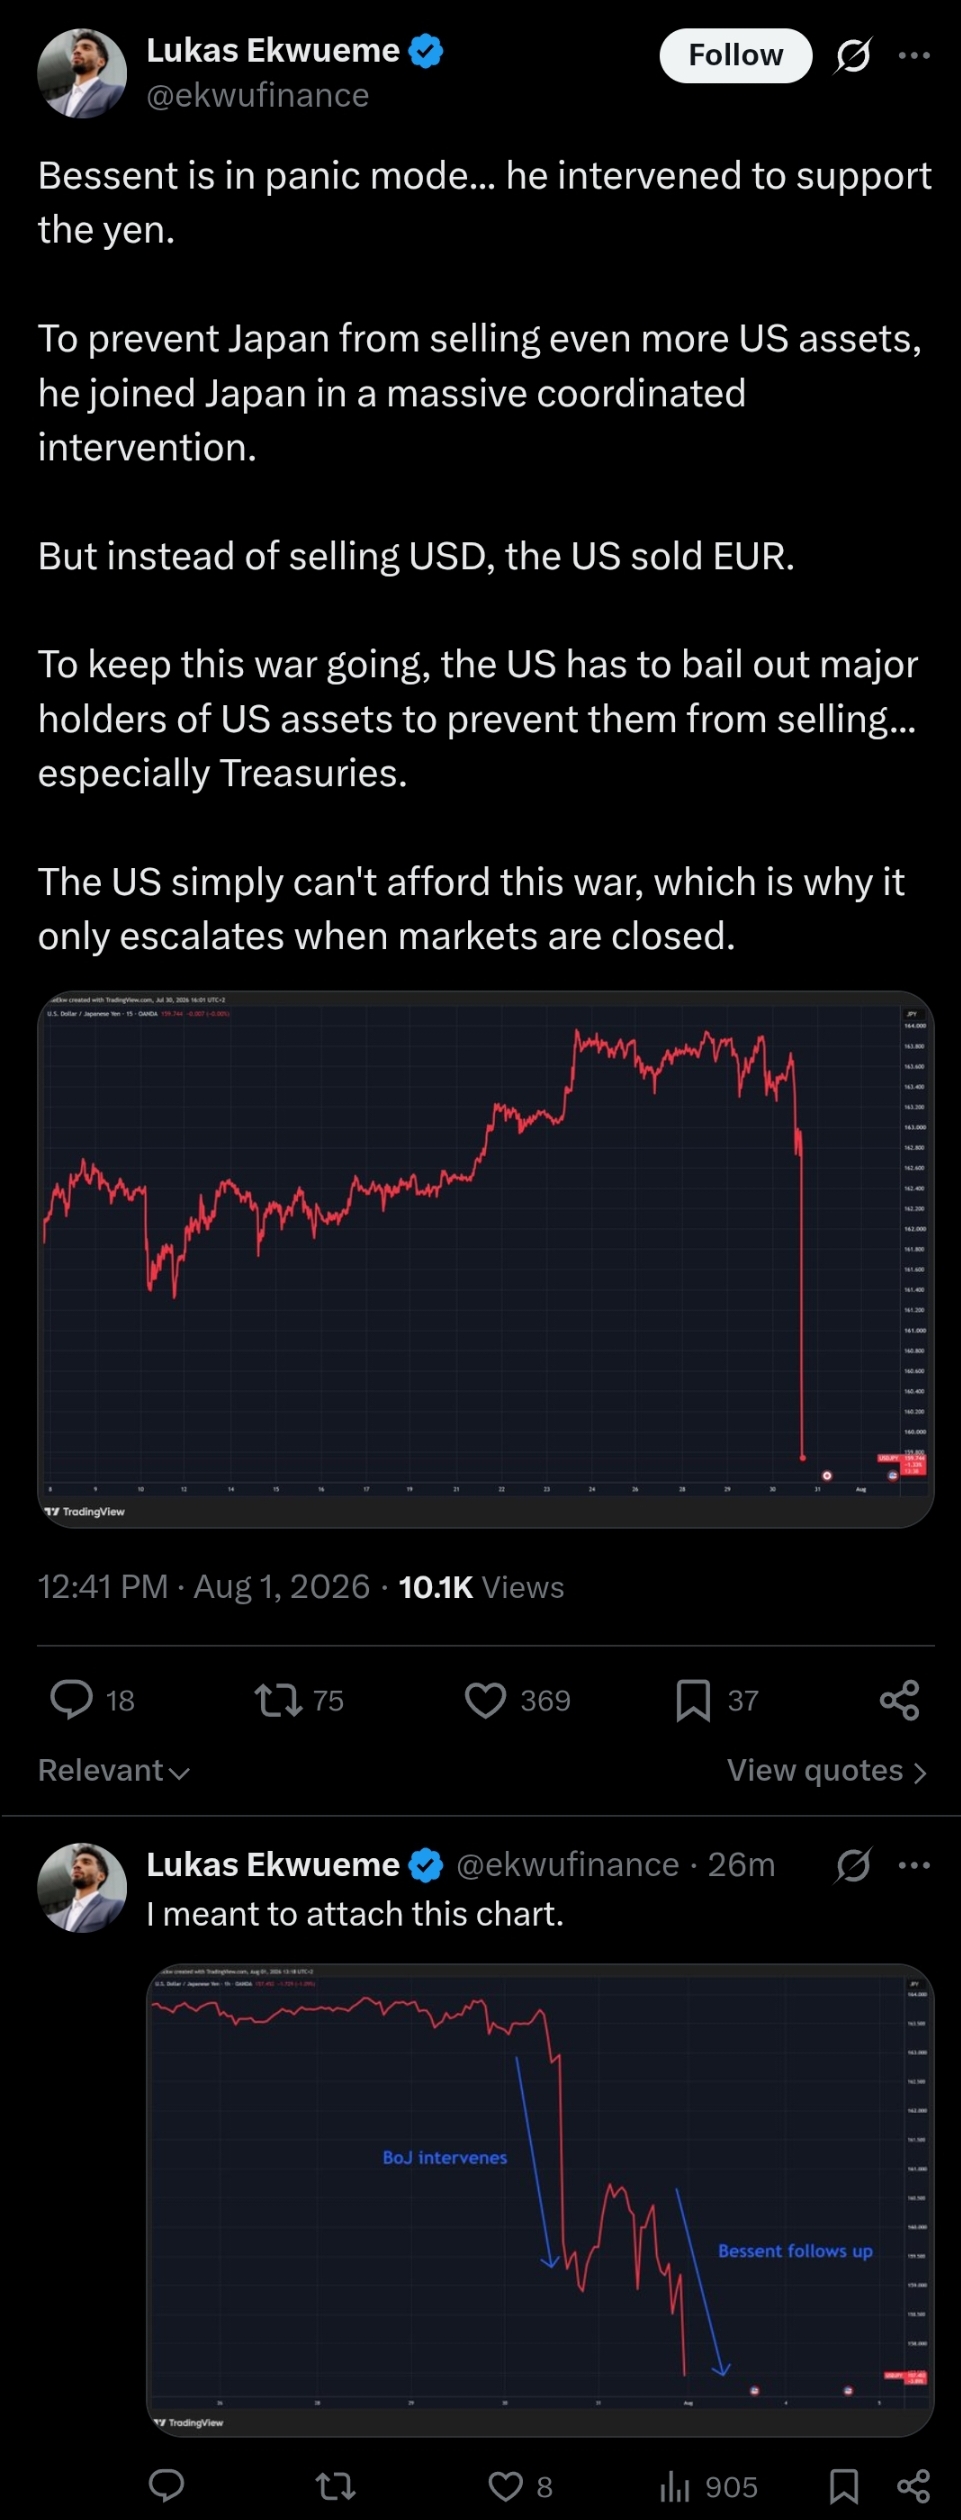Repost the reply tweet
Image resolution: width=961 pixels, height=2520 pixels.
(x=335, y=2486)
